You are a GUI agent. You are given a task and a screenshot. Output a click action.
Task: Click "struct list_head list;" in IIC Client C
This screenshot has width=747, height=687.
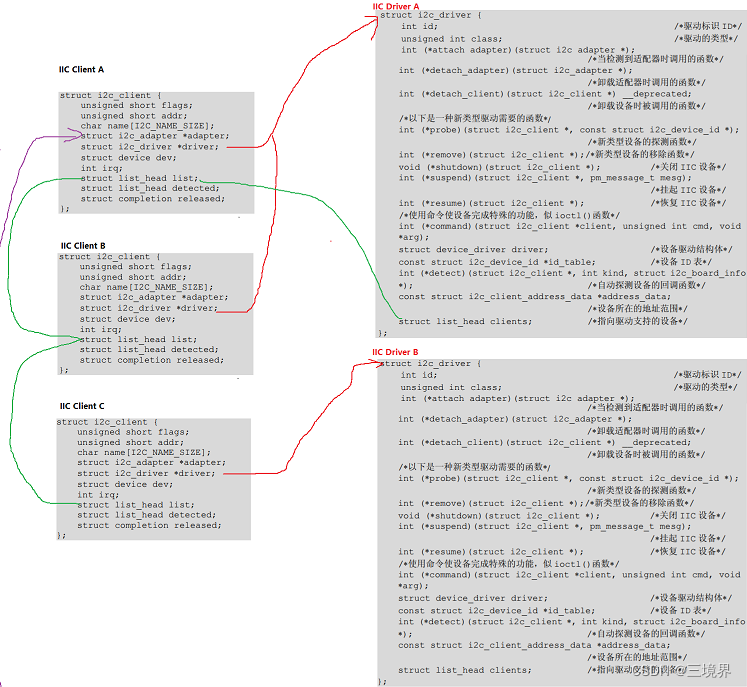point(136,505)
